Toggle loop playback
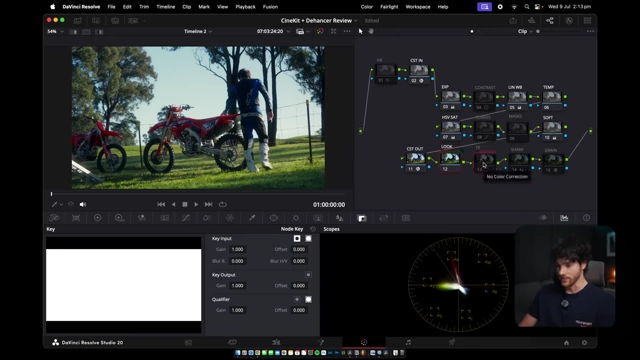The image size is (640, 360). 222,204
